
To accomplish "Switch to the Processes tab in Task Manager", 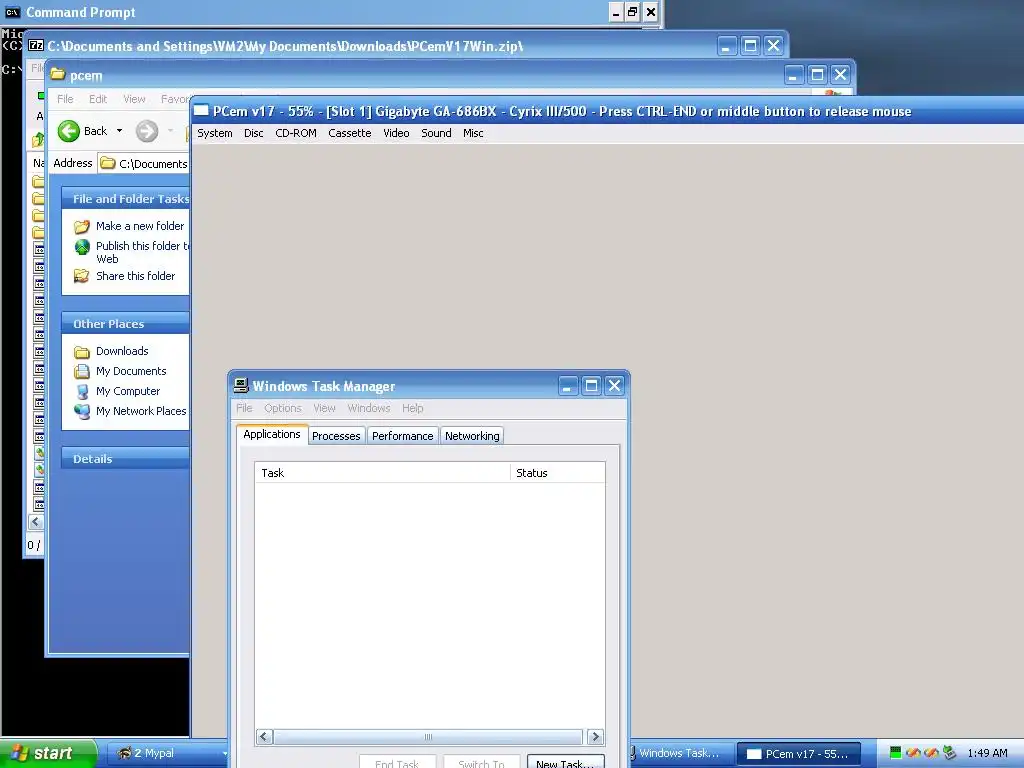I will pos(336,436).
